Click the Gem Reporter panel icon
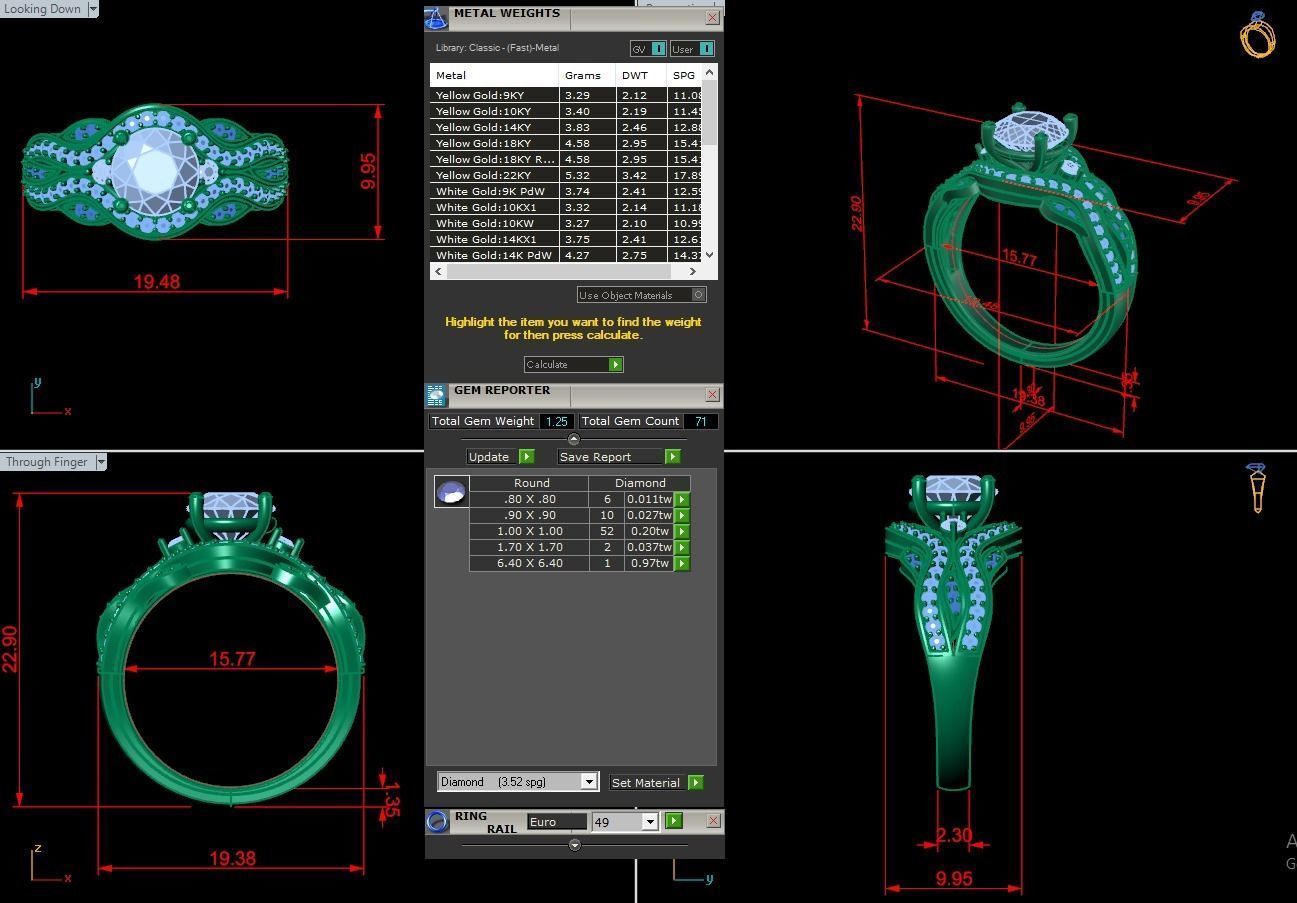 coord(436,395)
